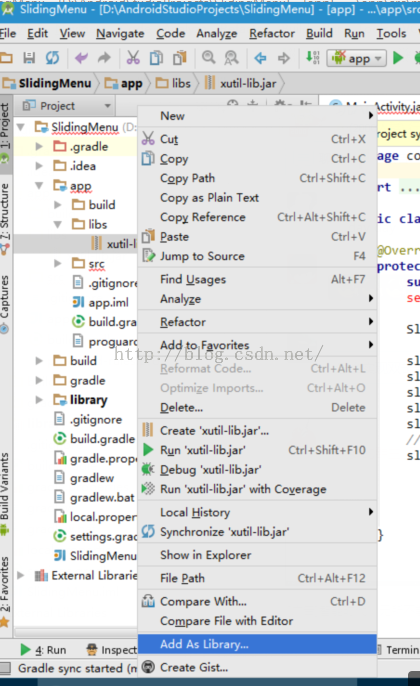
Task: Collapse the app module node
Action: coord(39,186)
